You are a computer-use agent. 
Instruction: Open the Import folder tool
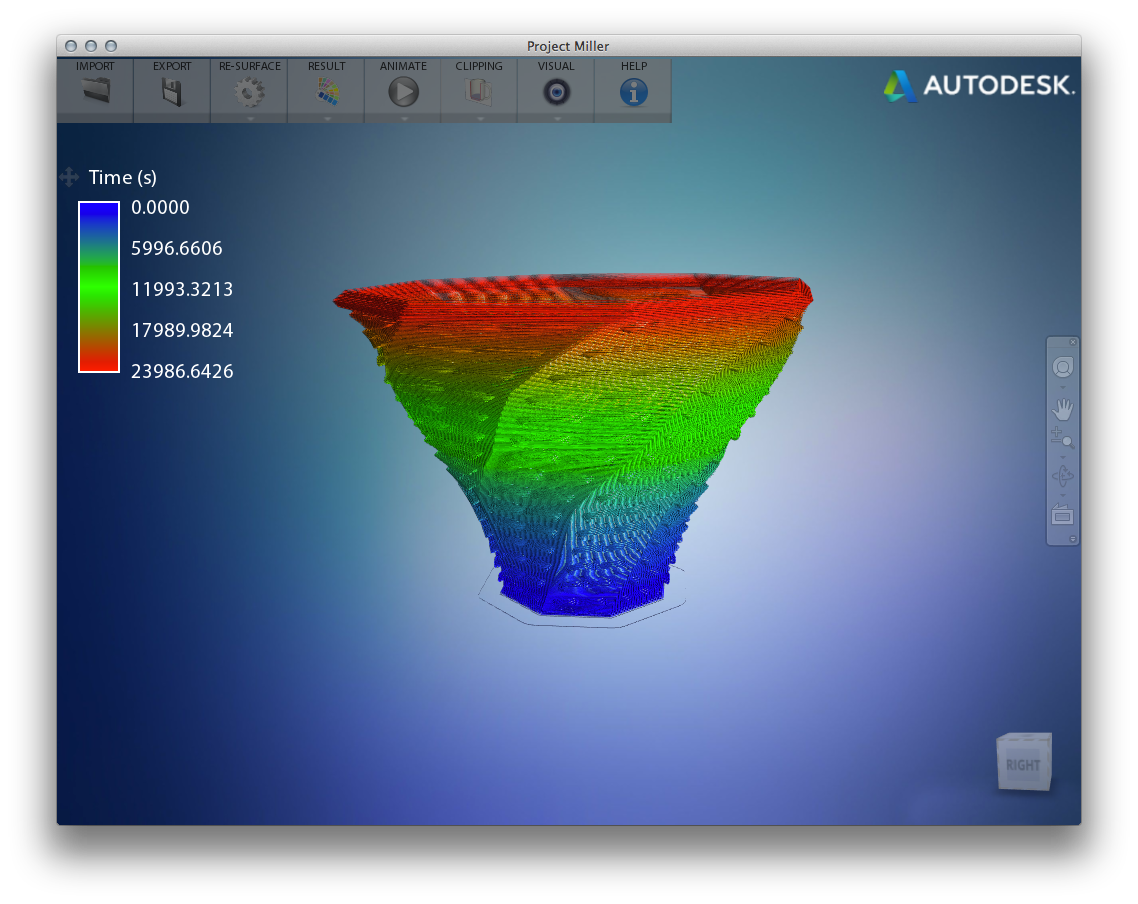(x=95, y=92)
